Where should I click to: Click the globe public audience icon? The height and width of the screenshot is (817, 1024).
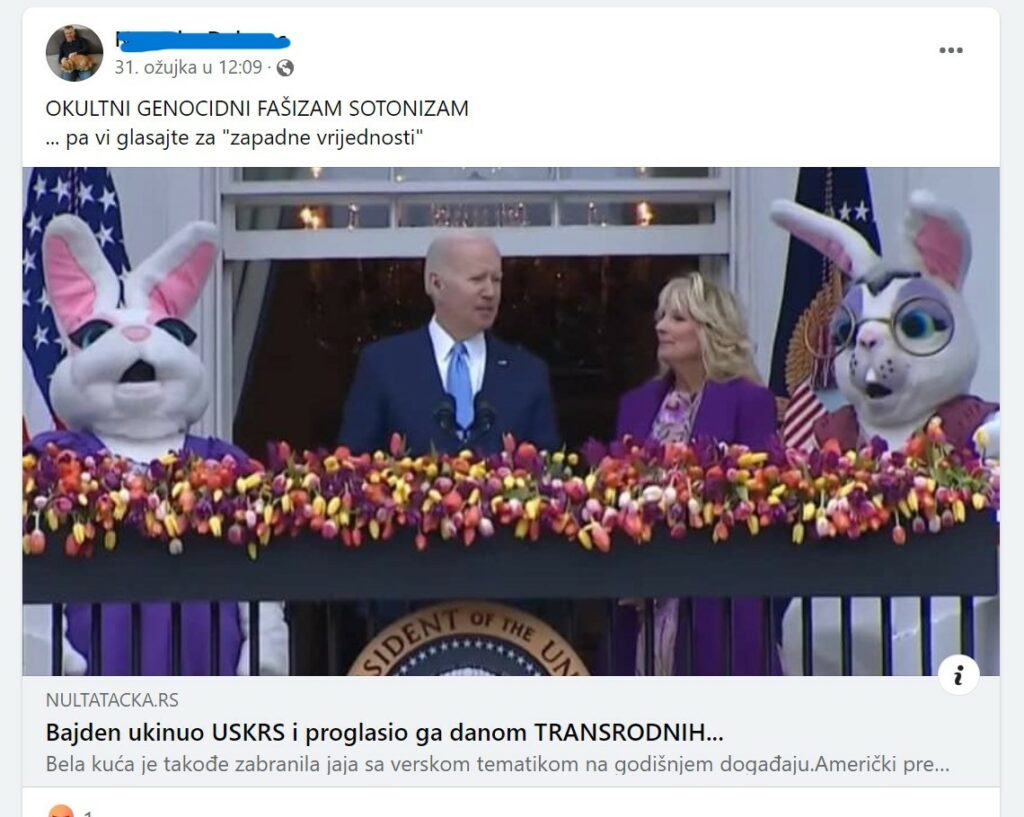point(285,67)
